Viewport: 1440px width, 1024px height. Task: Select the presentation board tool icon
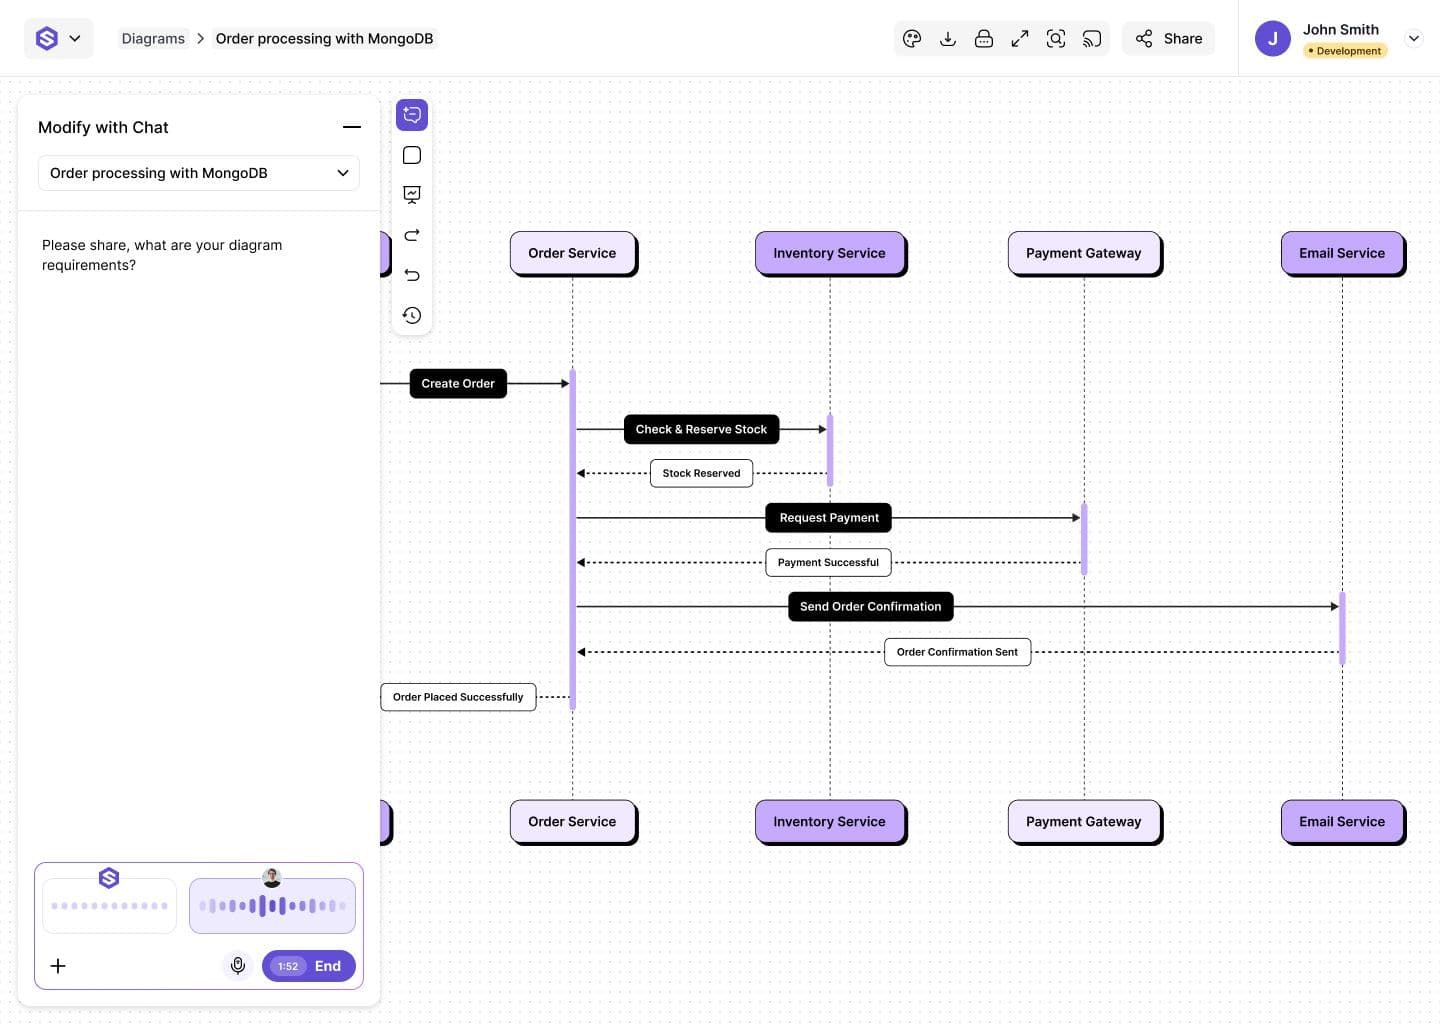[x=412, y=195]
